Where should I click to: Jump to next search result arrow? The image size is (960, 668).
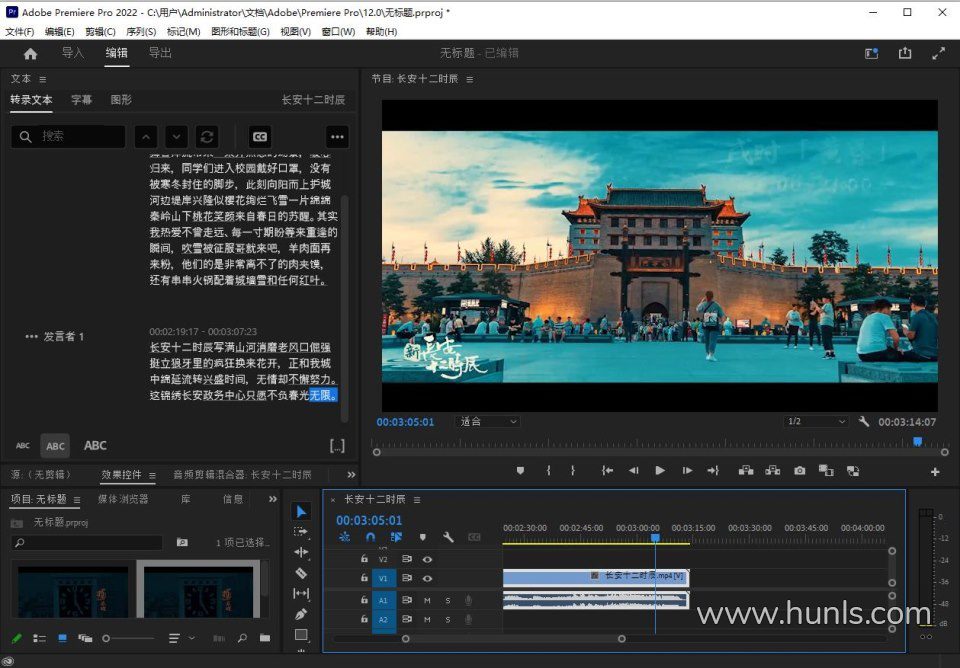click(x=176, y=137)
